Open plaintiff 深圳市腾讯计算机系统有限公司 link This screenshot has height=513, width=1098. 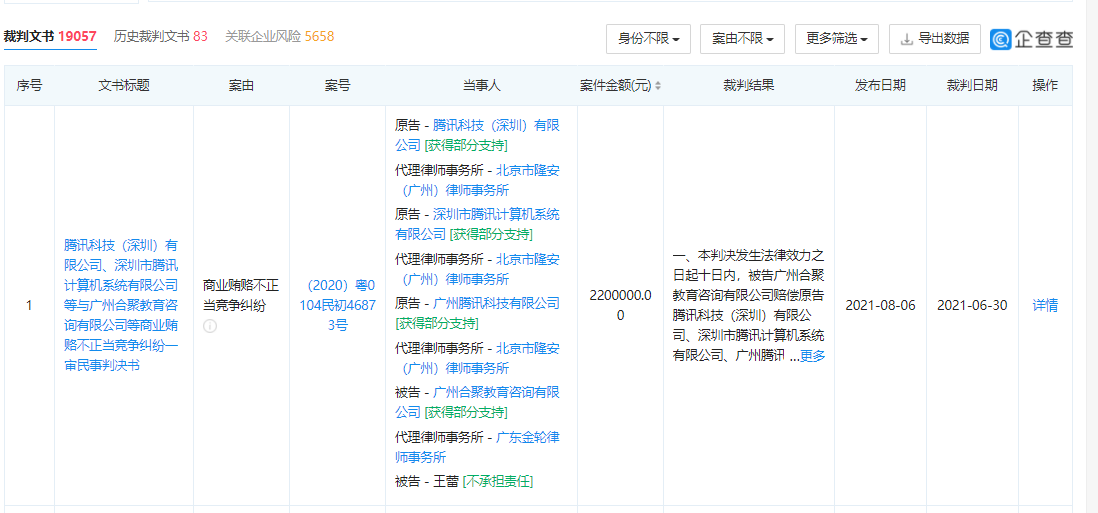click(x=478, y=224)
